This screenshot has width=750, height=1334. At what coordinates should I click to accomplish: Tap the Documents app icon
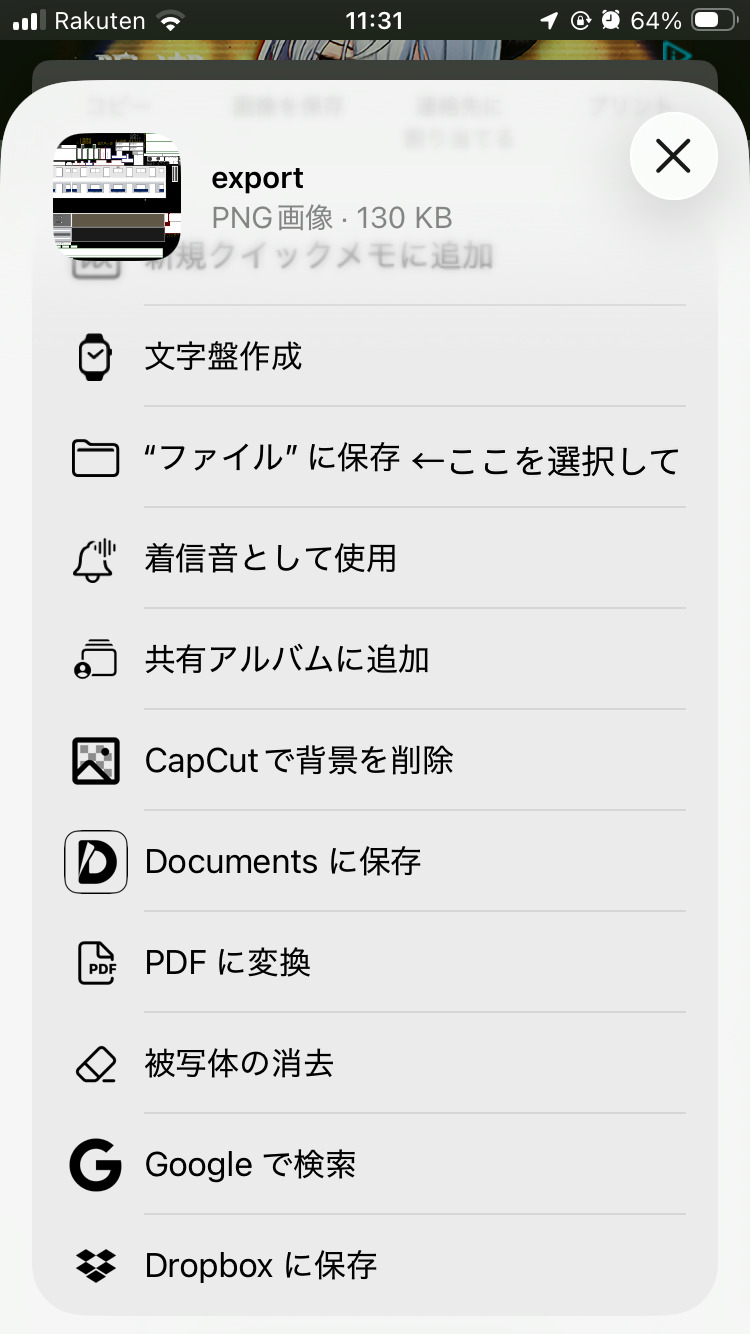click(96, 862)
